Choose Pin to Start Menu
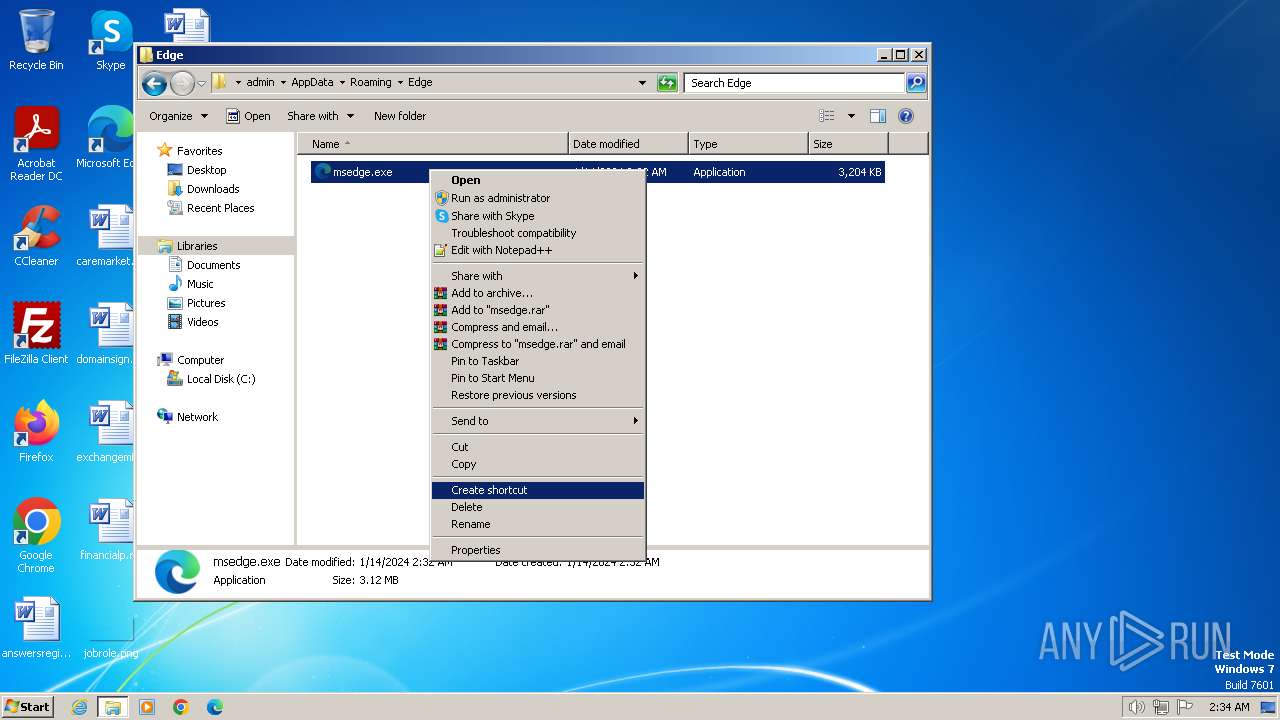Viewport: 1280px width, 720px height. coord(538,378)
